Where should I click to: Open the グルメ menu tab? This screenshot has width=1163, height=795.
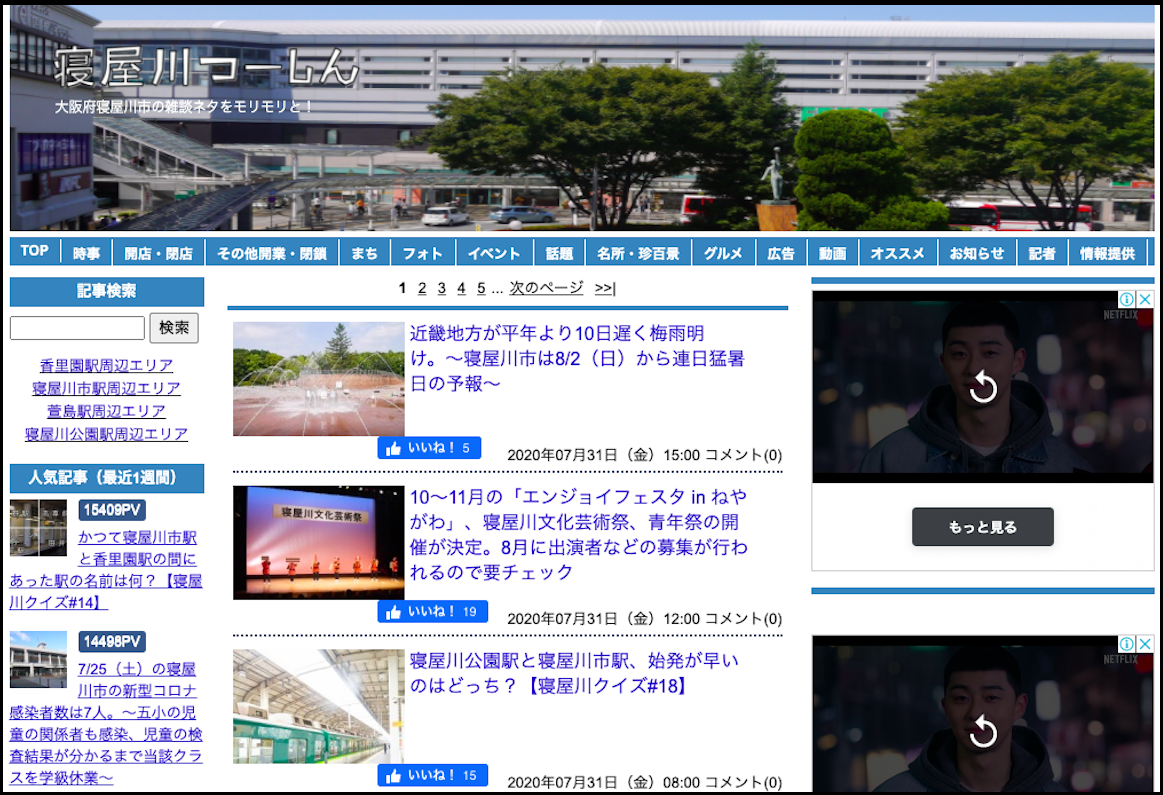[x=723, y=253]
